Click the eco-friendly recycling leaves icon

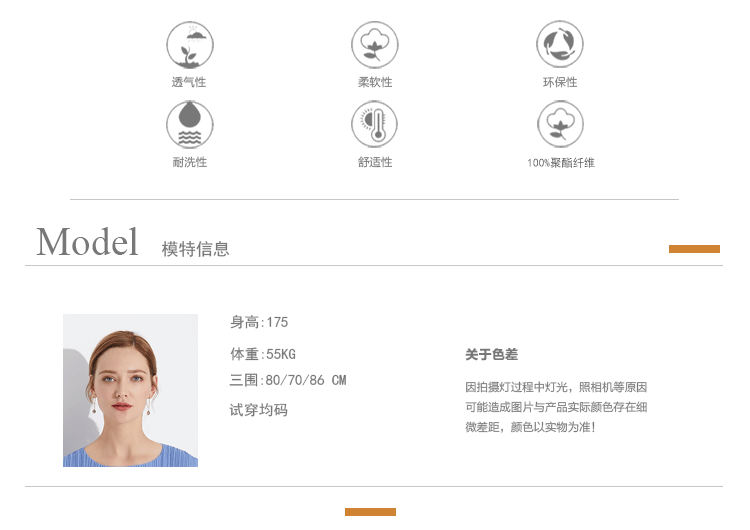coord(560,44)
